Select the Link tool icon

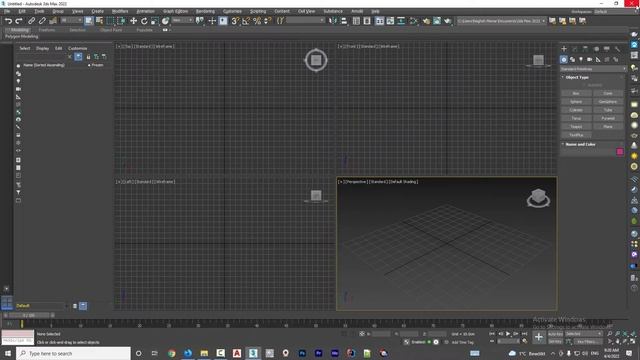point(31,21)
